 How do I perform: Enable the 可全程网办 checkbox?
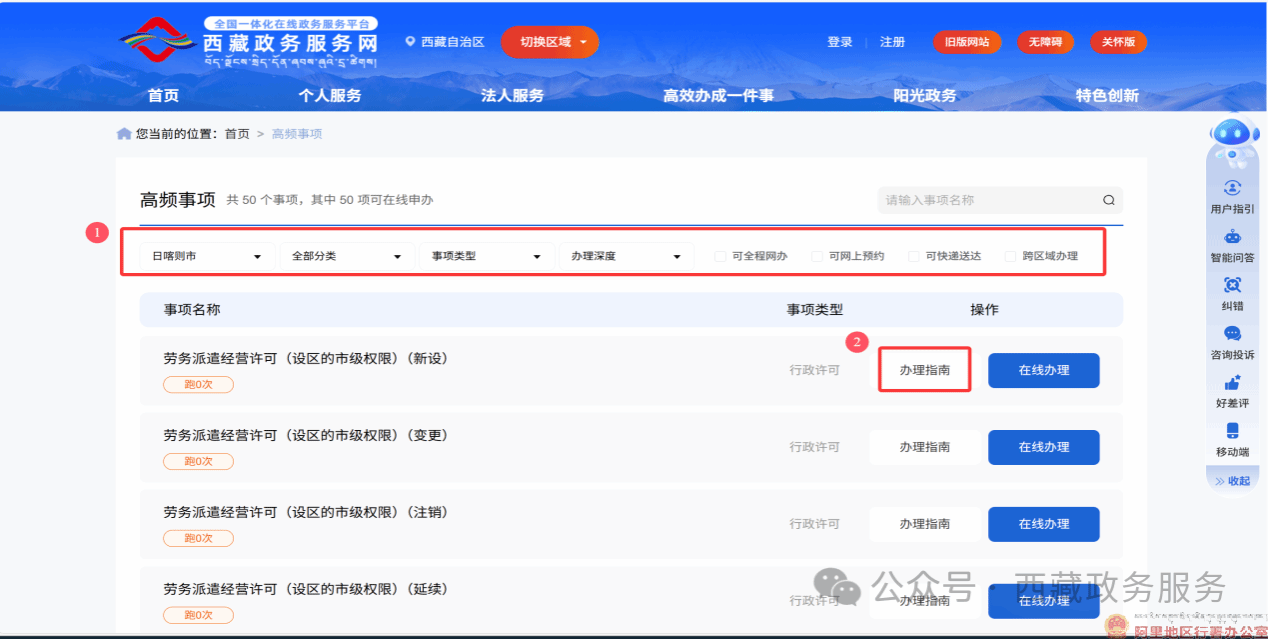click(720, 256)
